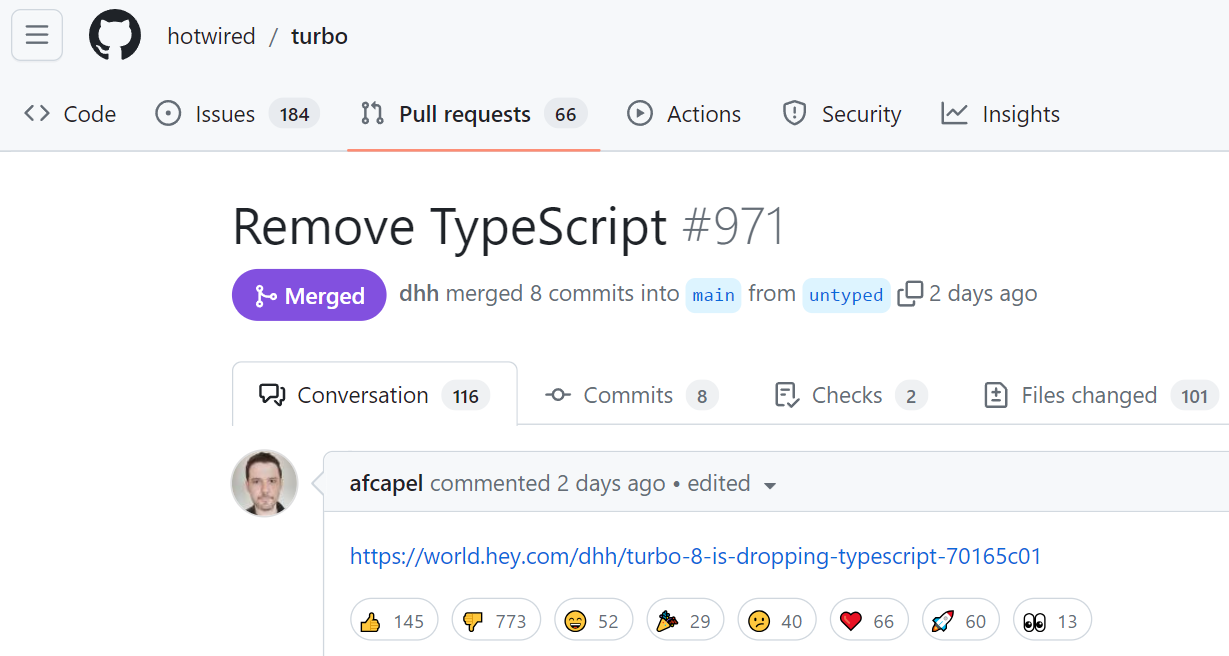Add the rocket reaction
Viewport: 1229px width, 656px height.
[960, 620]
